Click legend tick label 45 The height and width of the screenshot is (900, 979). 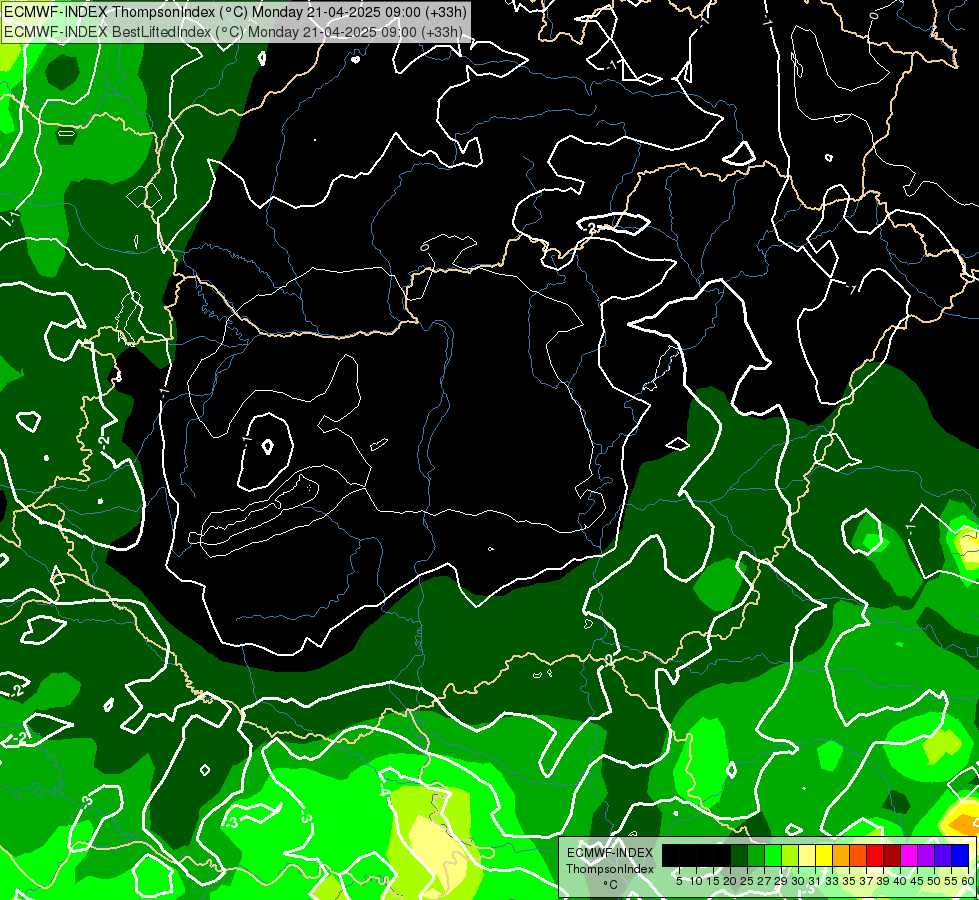click(917, 881)
